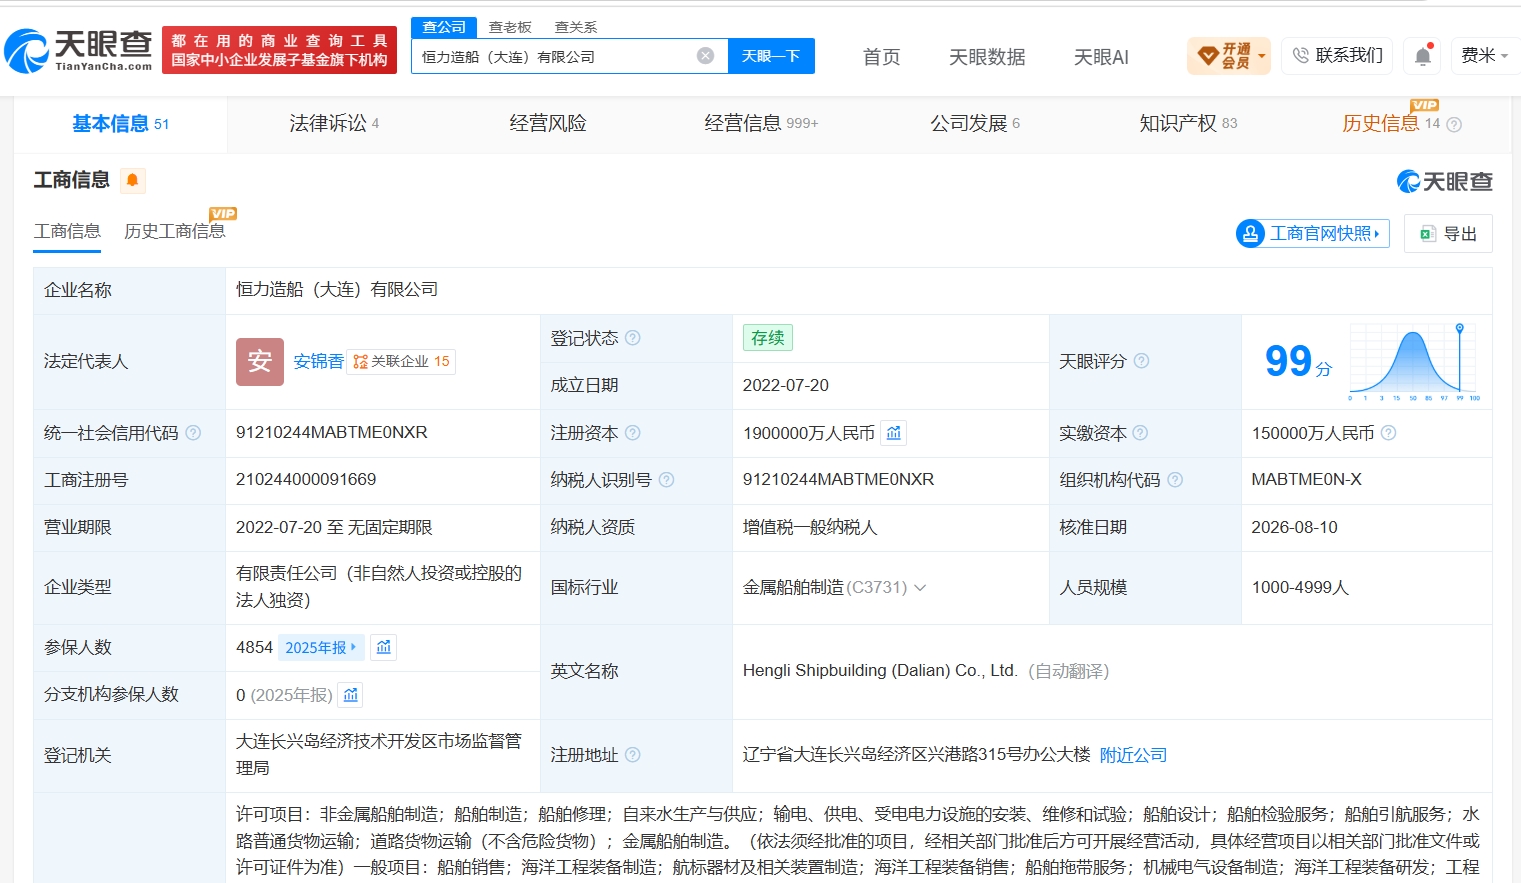The width and height of the screenshot is (1521, 883).
Task: Open help icon next to 注册地址
Action: (x=632, y=755)
